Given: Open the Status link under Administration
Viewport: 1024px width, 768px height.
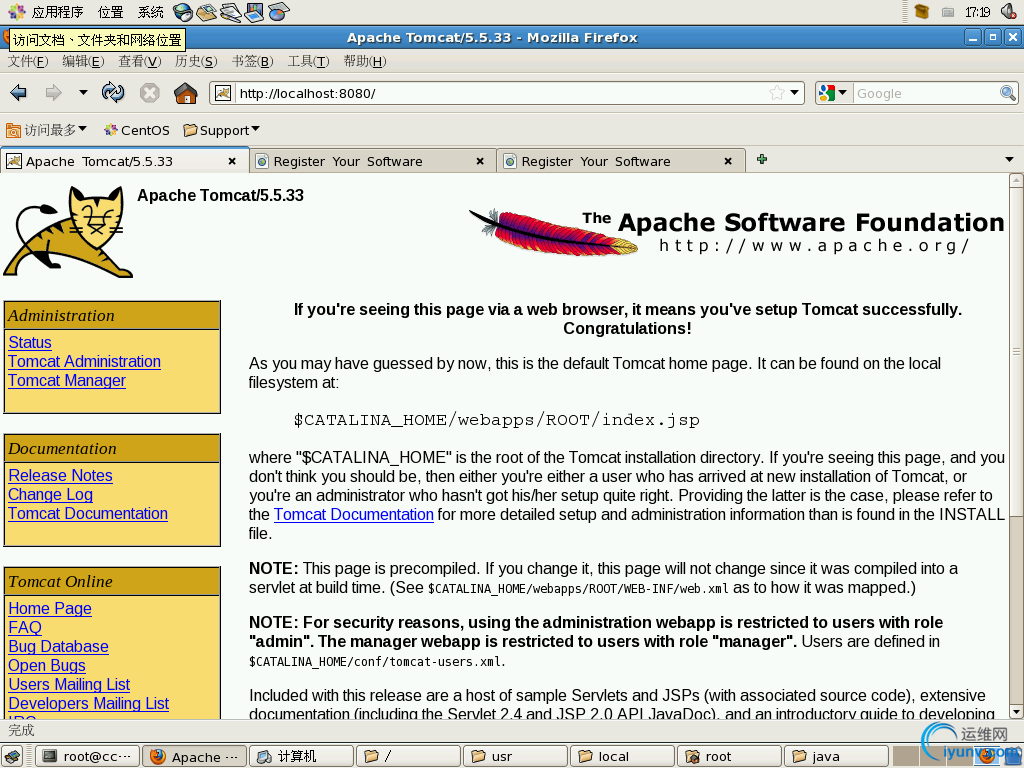Looking at the screenshot, I should [x=30, y=342].
